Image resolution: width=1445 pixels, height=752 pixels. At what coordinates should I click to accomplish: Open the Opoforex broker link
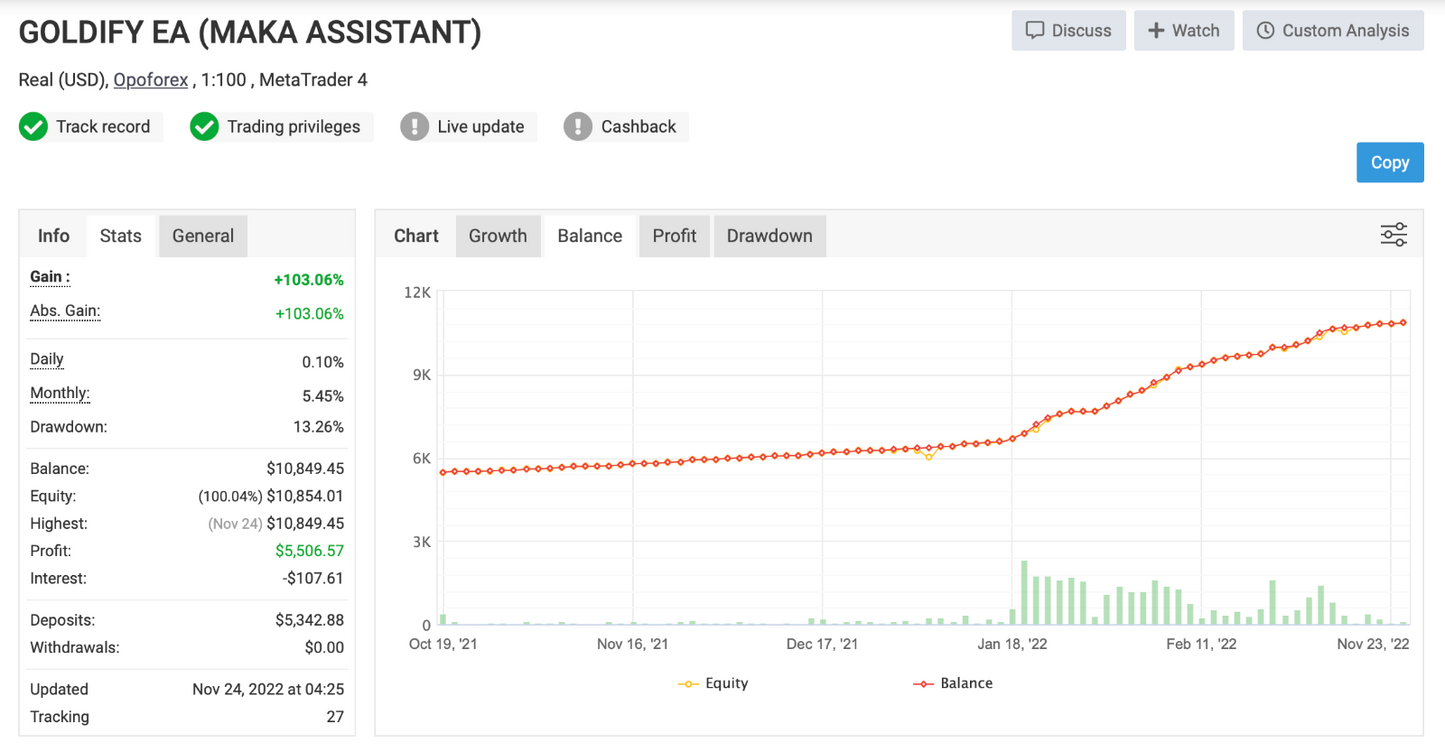[151, 80]
